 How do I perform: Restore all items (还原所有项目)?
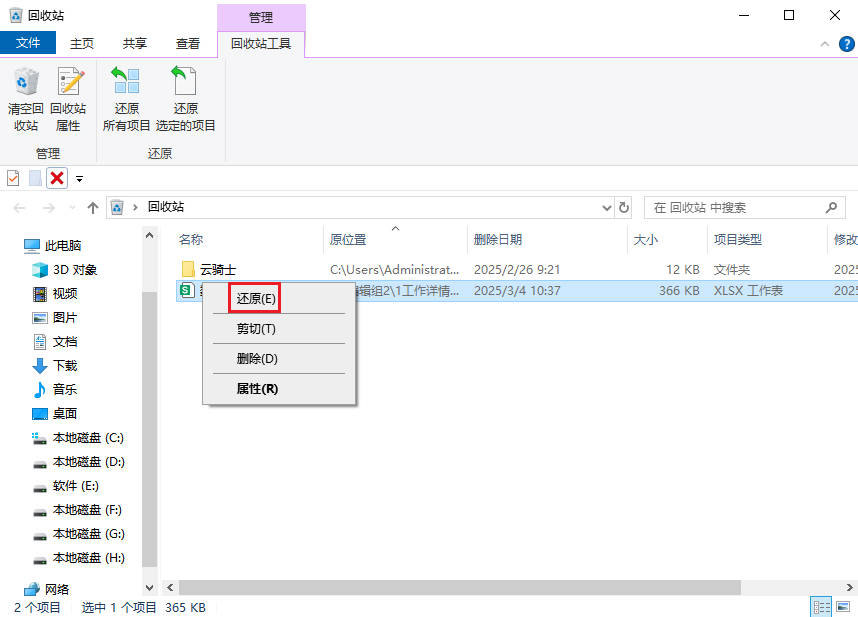[126, 100]
